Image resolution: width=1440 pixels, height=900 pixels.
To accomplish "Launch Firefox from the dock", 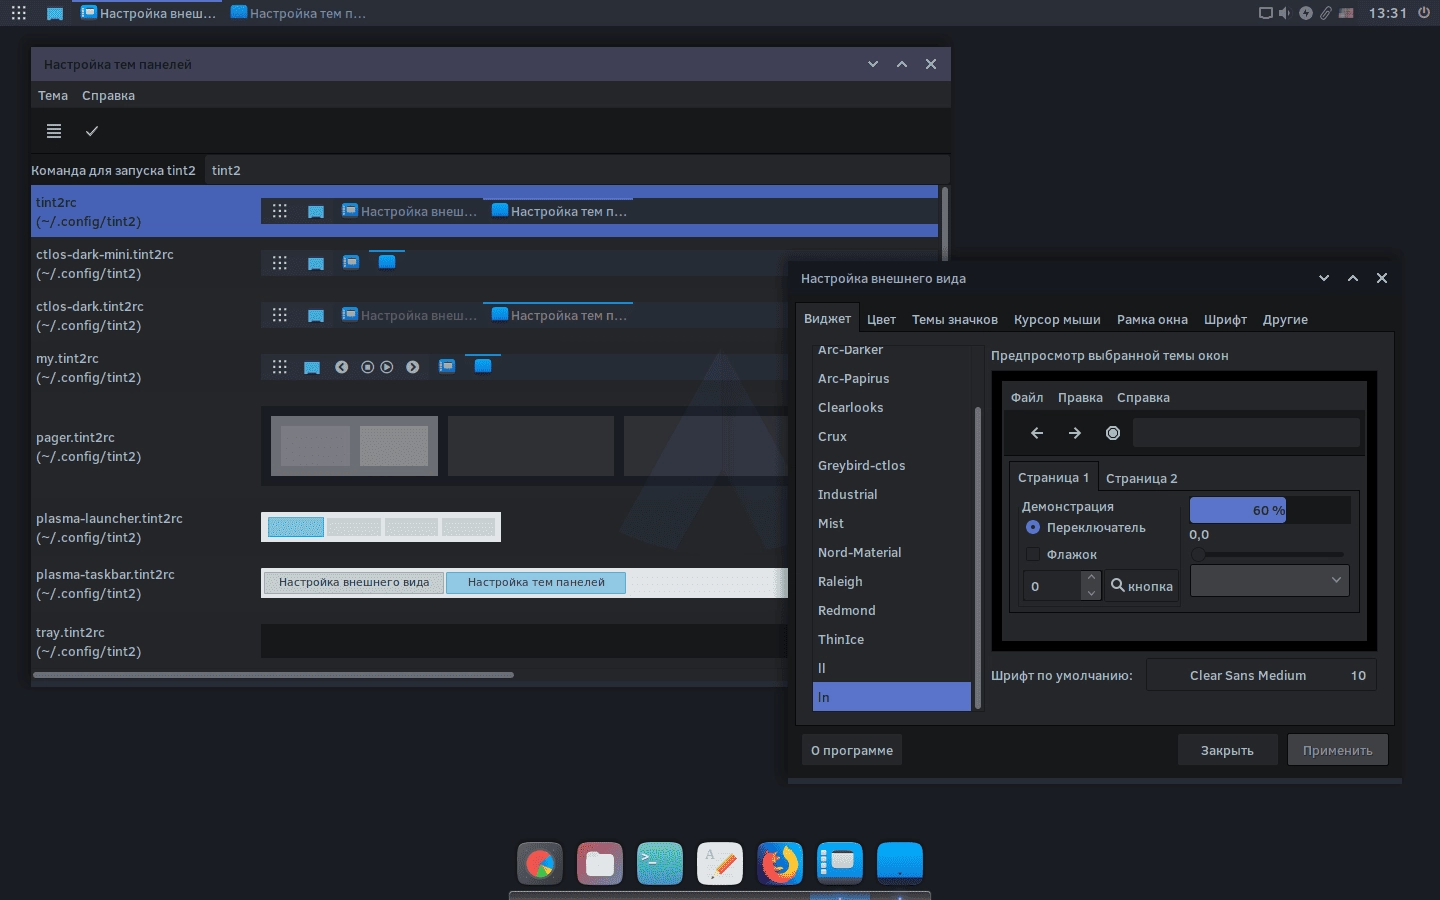I will coord(780,862).
